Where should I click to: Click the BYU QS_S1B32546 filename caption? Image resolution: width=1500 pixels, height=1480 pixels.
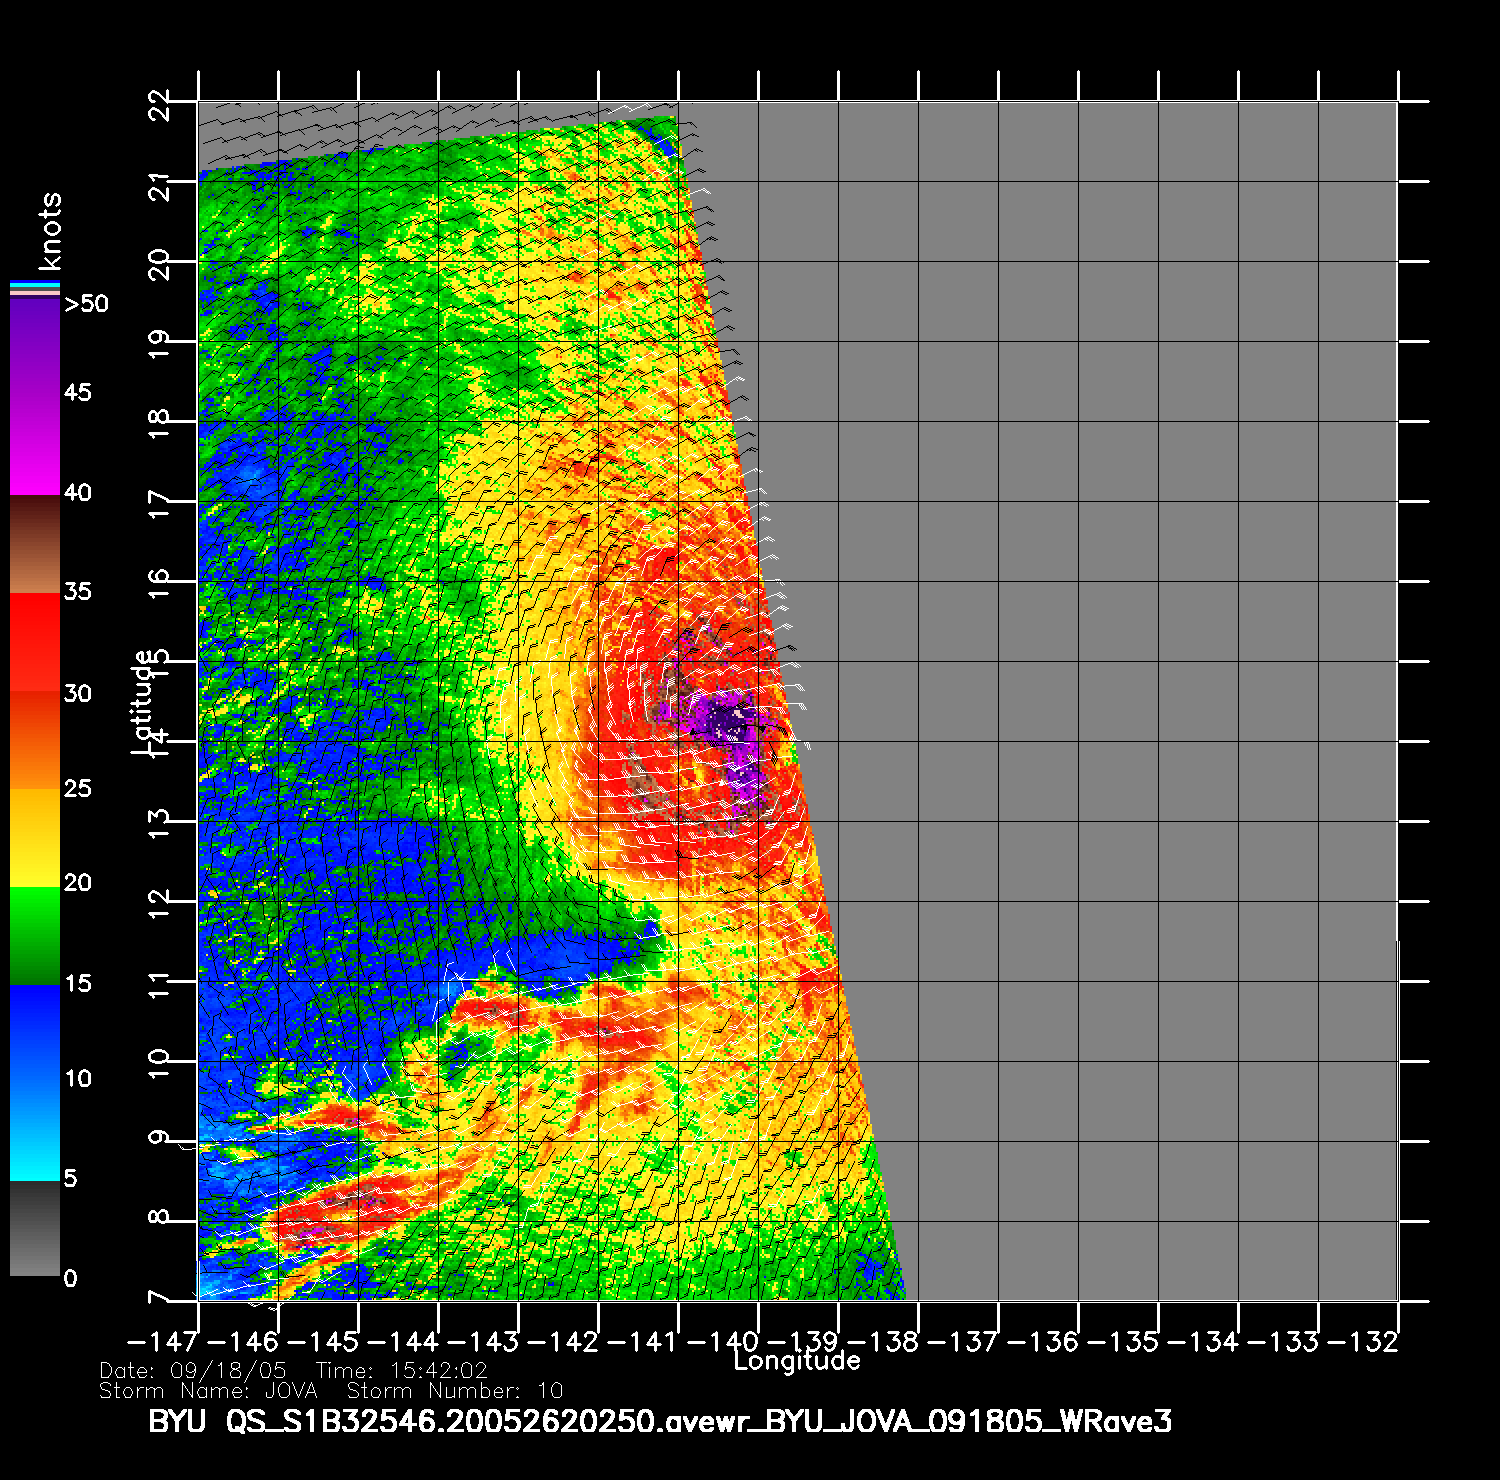point(659,1421)
